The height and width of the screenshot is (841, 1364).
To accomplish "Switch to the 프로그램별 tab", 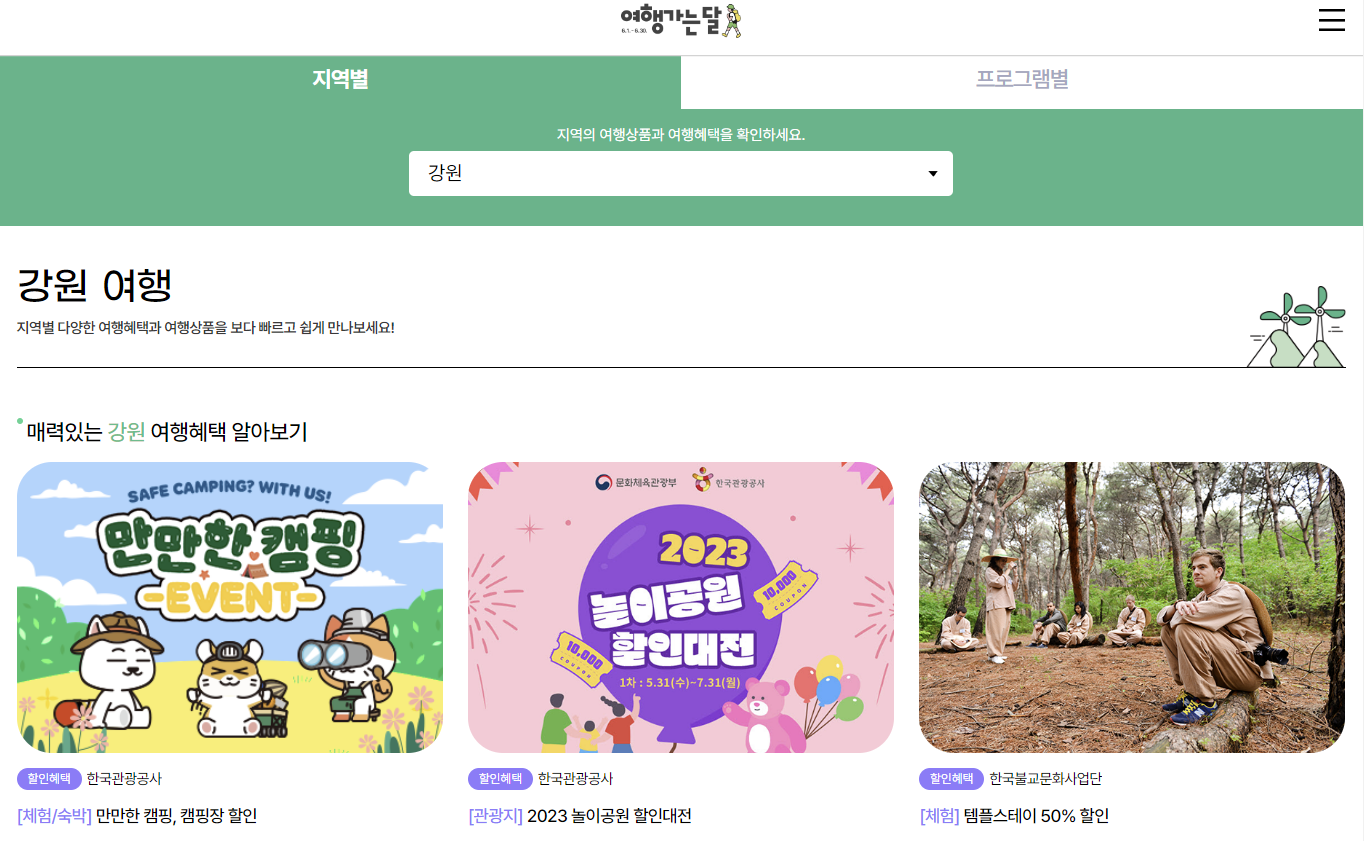I will [x=1022, y=80].
